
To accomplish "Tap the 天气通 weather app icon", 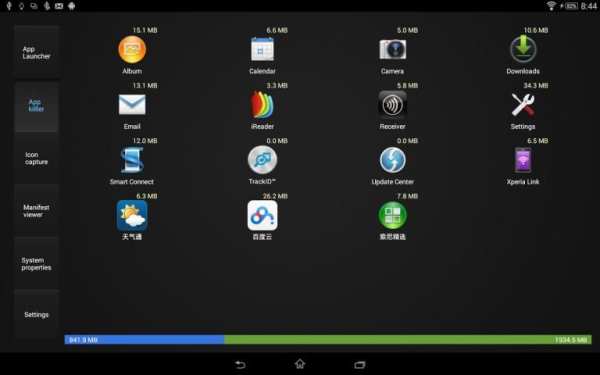I will 132,215.
